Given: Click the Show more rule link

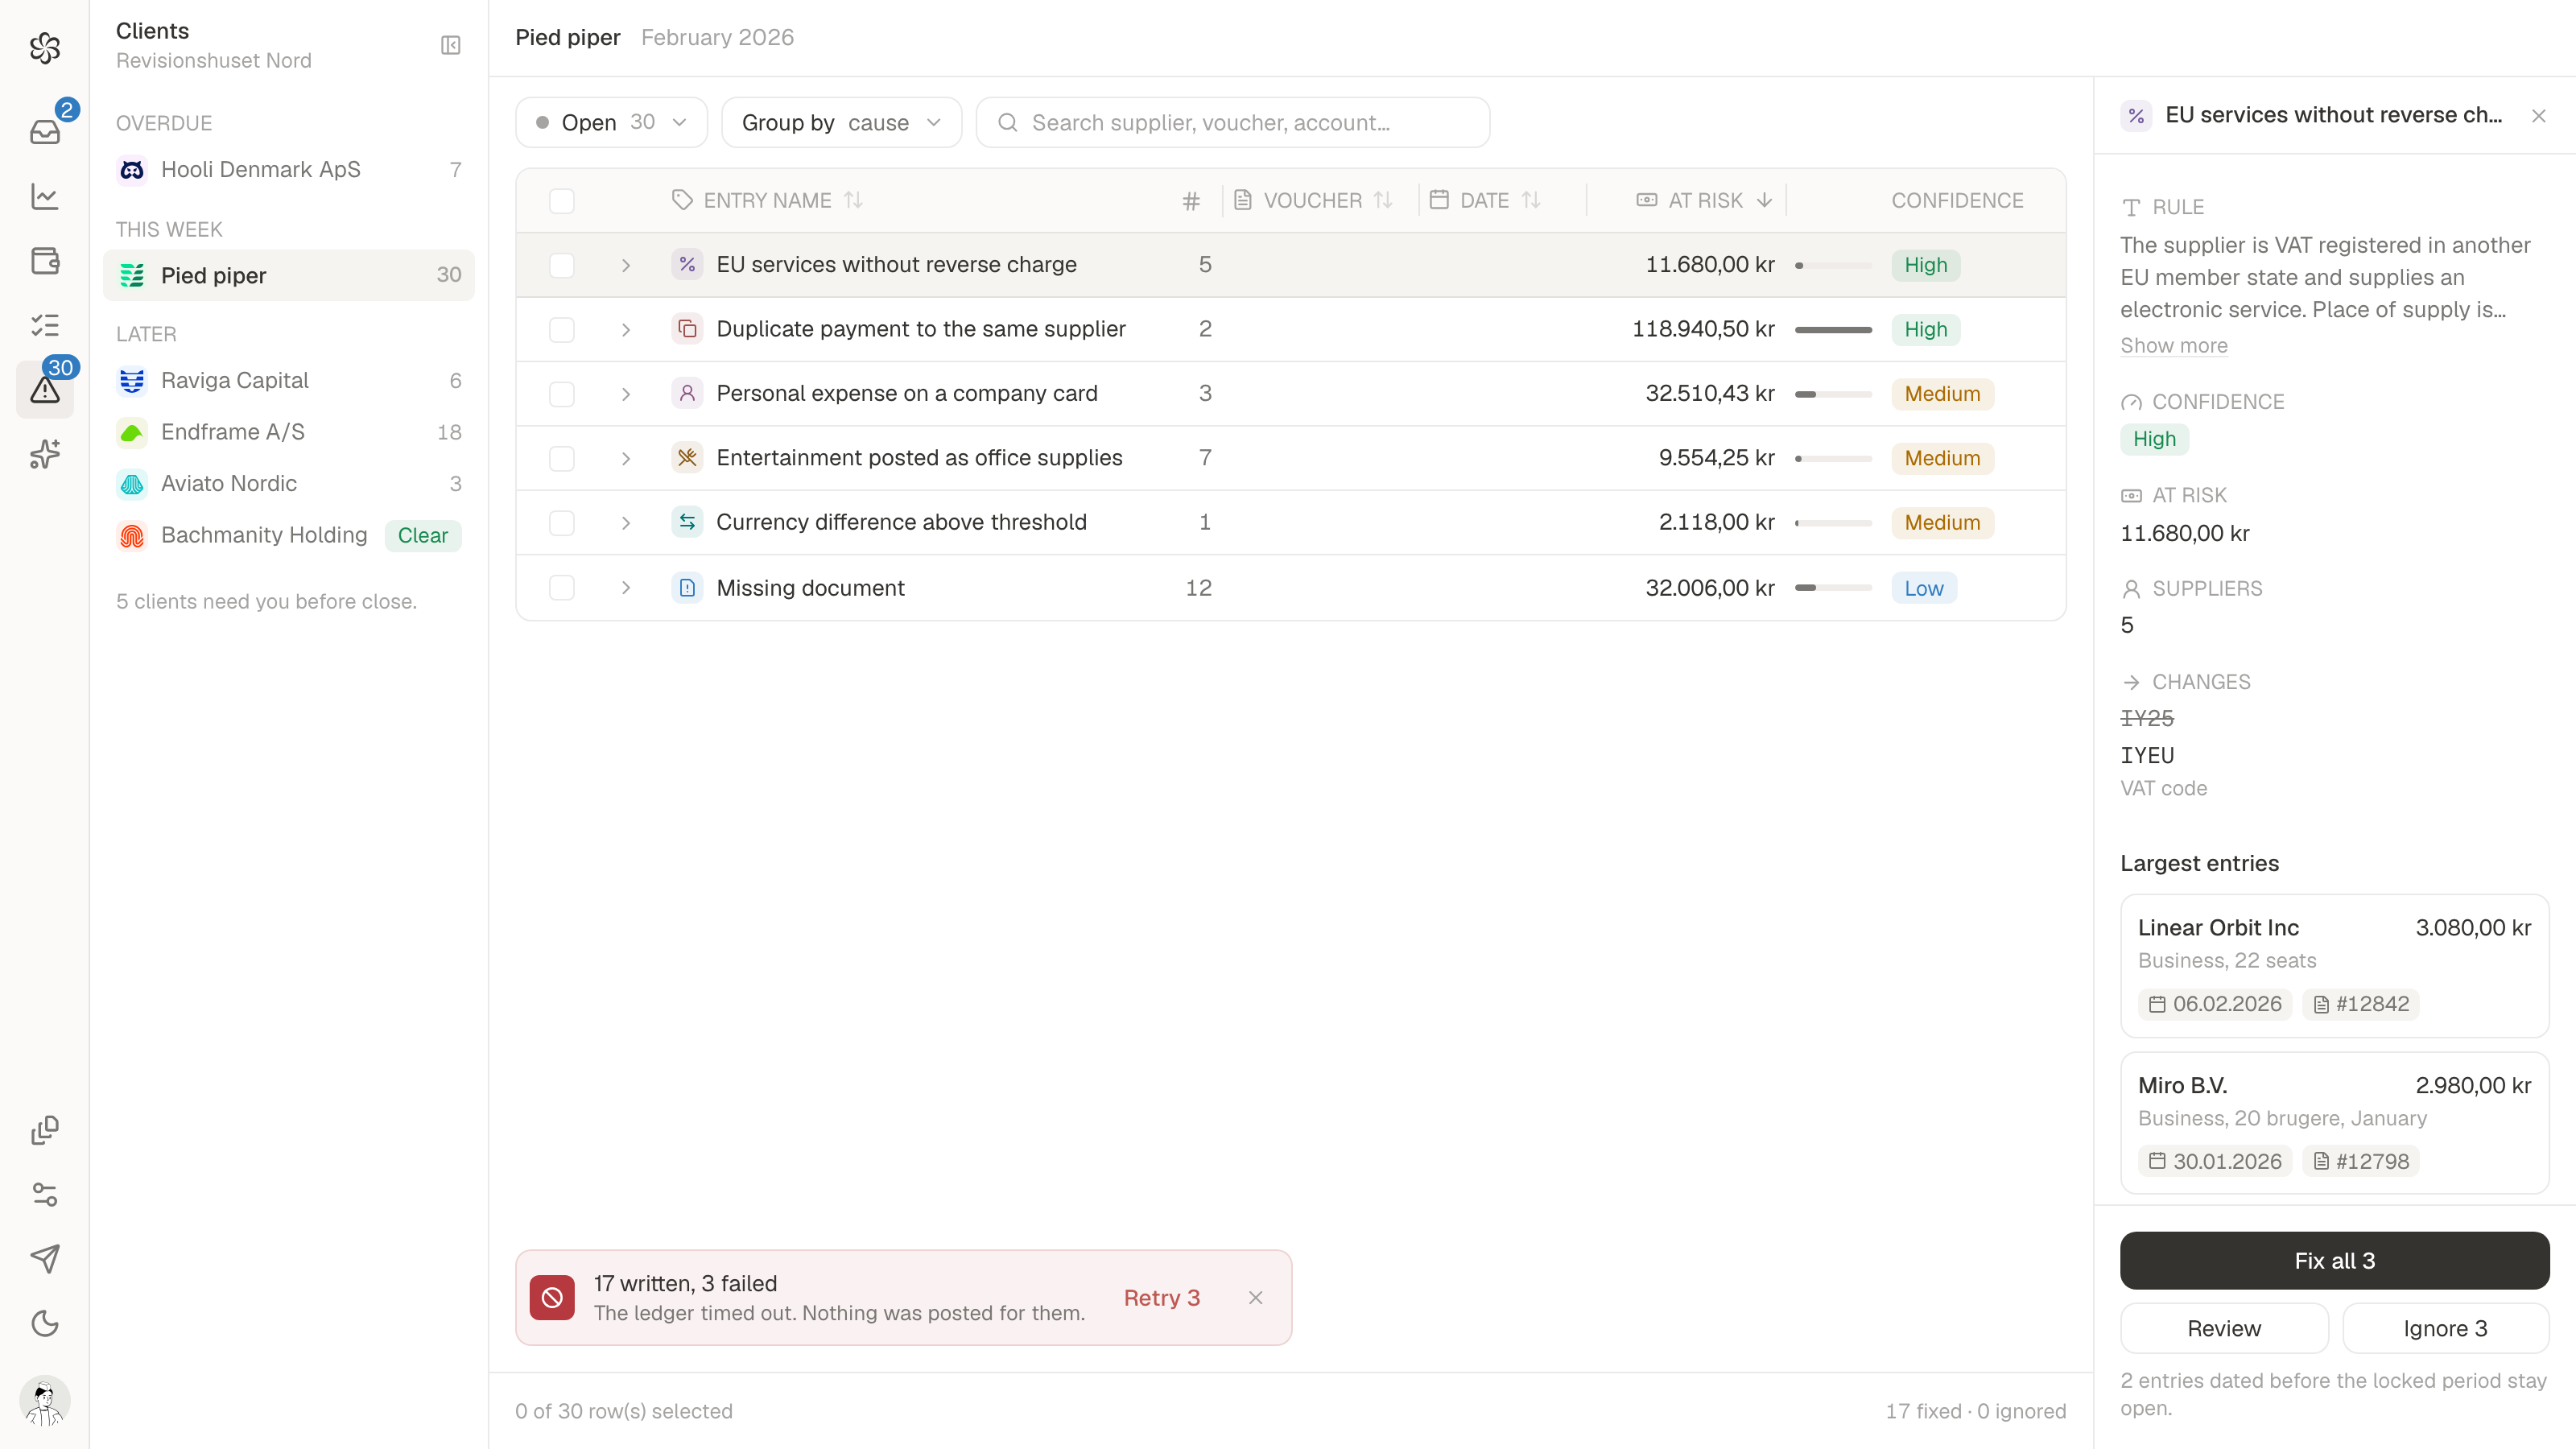Looking at the screenshot, I should point(2174,345).
